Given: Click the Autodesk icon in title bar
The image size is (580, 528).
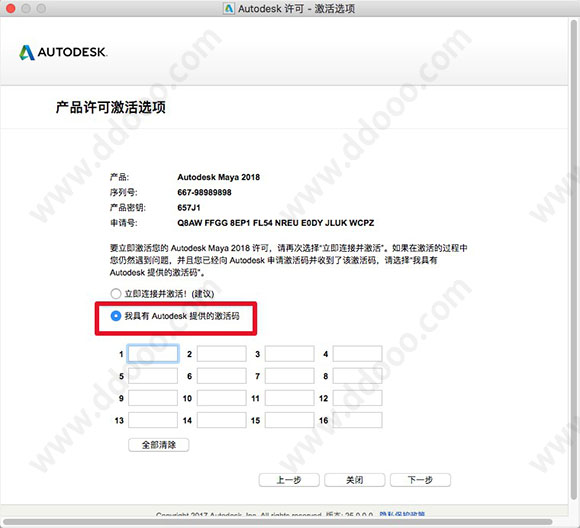Looking at the screenshot, I should (x=229, y=8).
